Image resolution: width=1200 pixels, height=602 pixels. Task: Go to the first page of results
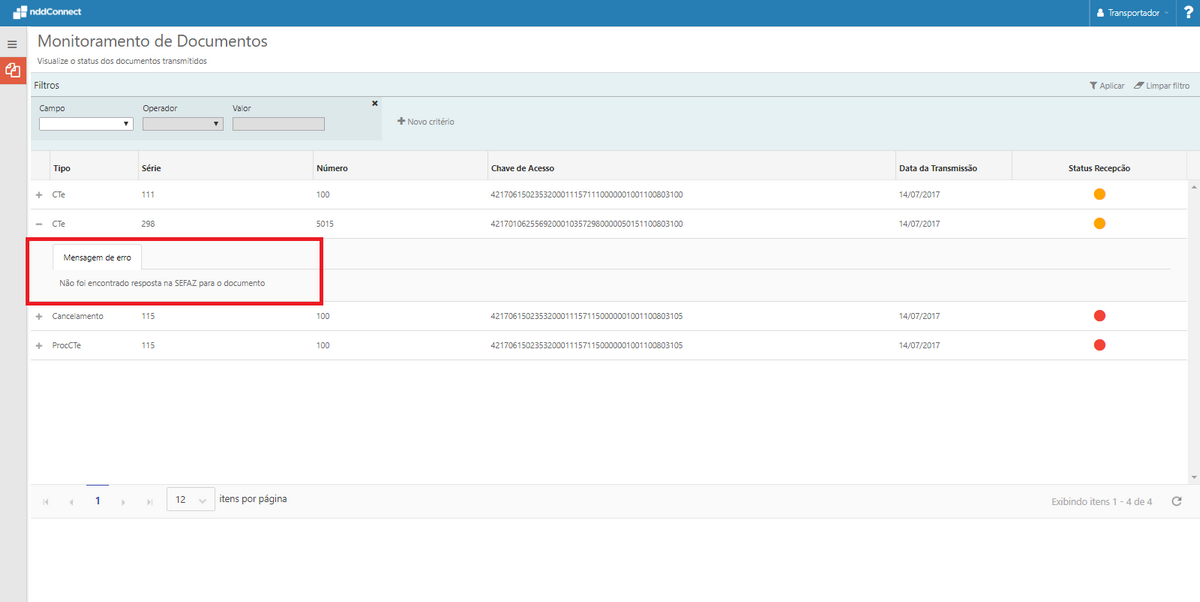coord(46,501)
